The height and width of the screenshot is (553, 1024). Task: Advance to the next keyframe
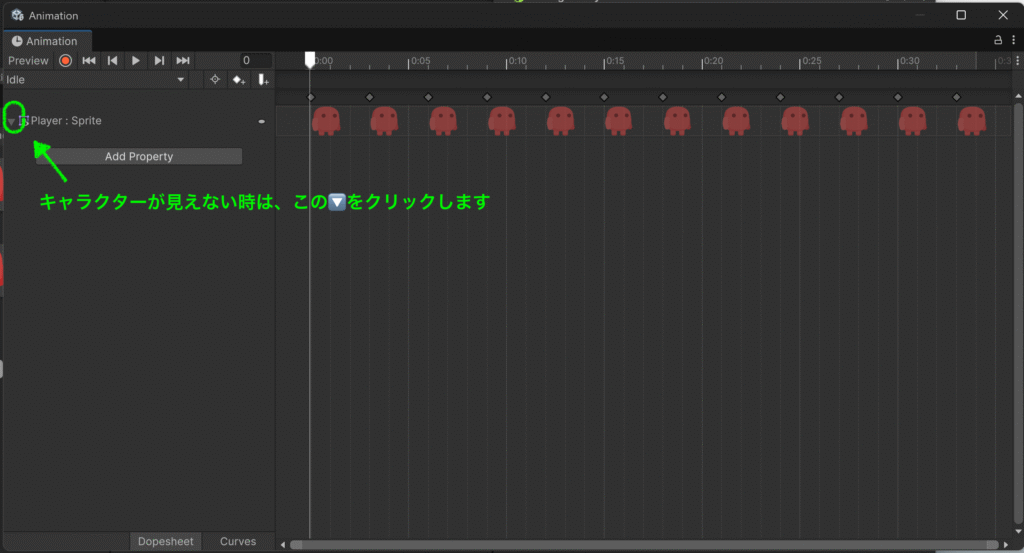click(x=159, y=61)
